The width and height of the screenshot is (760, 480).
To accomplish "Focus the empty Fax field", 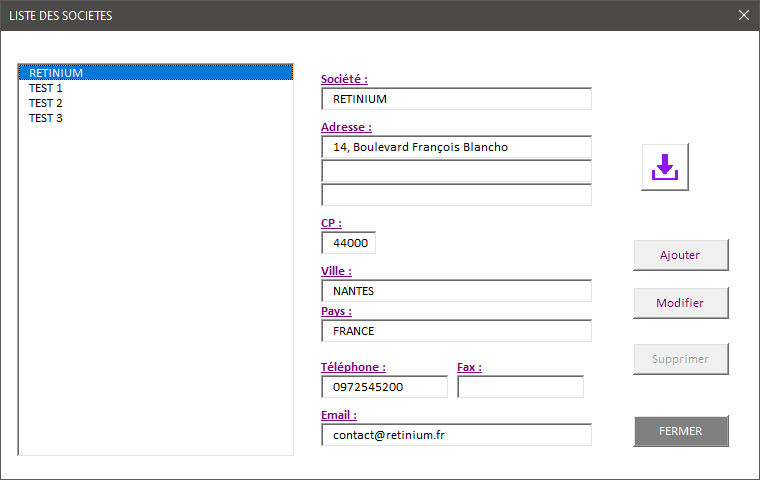I will (x=520, y=387).
